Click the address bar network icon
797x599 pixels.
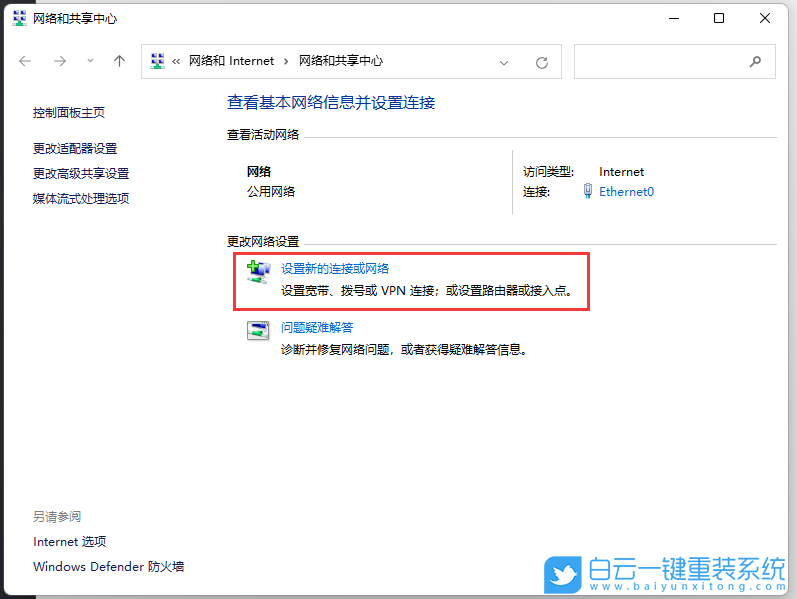[x=158, y=62]
